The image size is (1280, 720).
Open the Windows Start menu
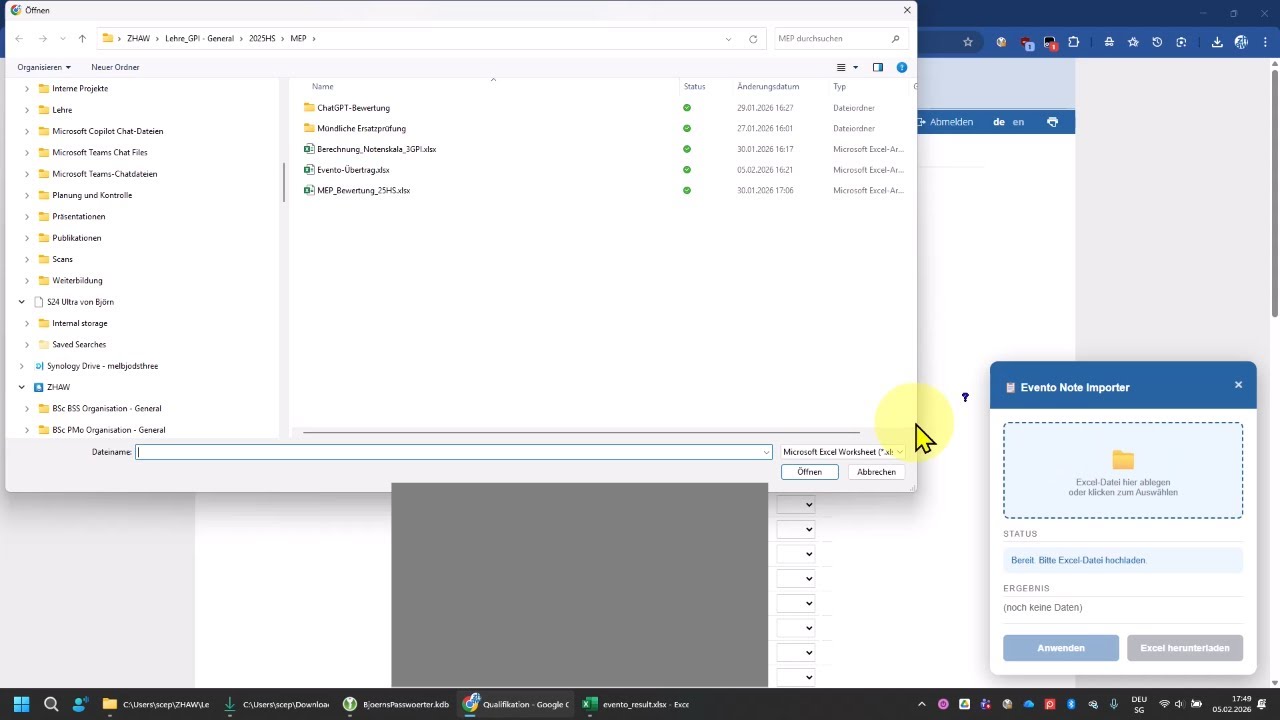(21, 704)
